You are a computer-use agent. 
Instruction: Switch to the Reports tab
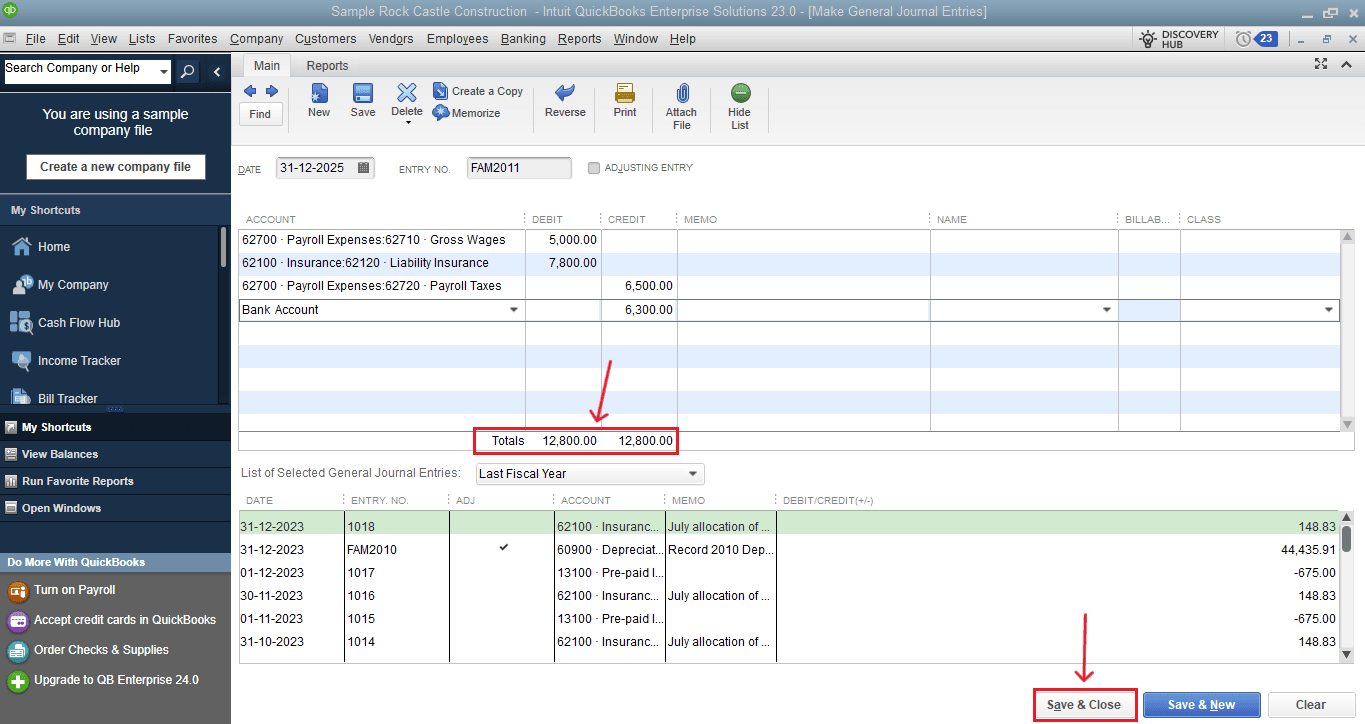(x=327, y=66)
